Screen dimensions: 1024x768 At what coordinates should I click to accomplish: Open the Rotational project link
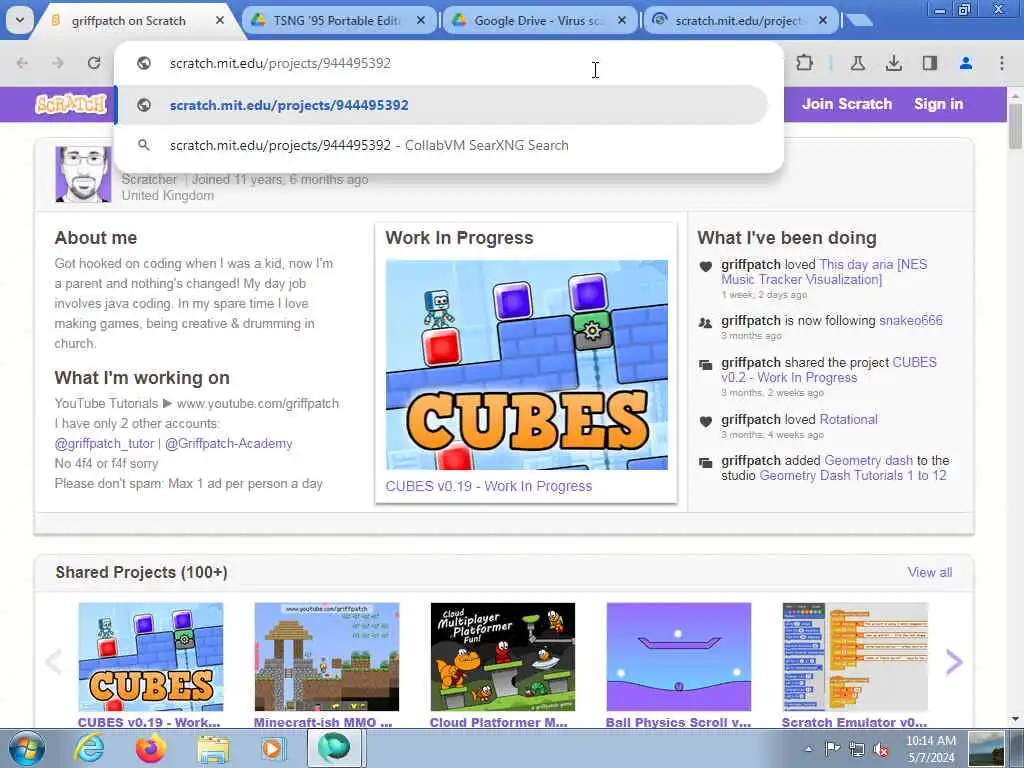pyautogui.click(x=848, y=419)
